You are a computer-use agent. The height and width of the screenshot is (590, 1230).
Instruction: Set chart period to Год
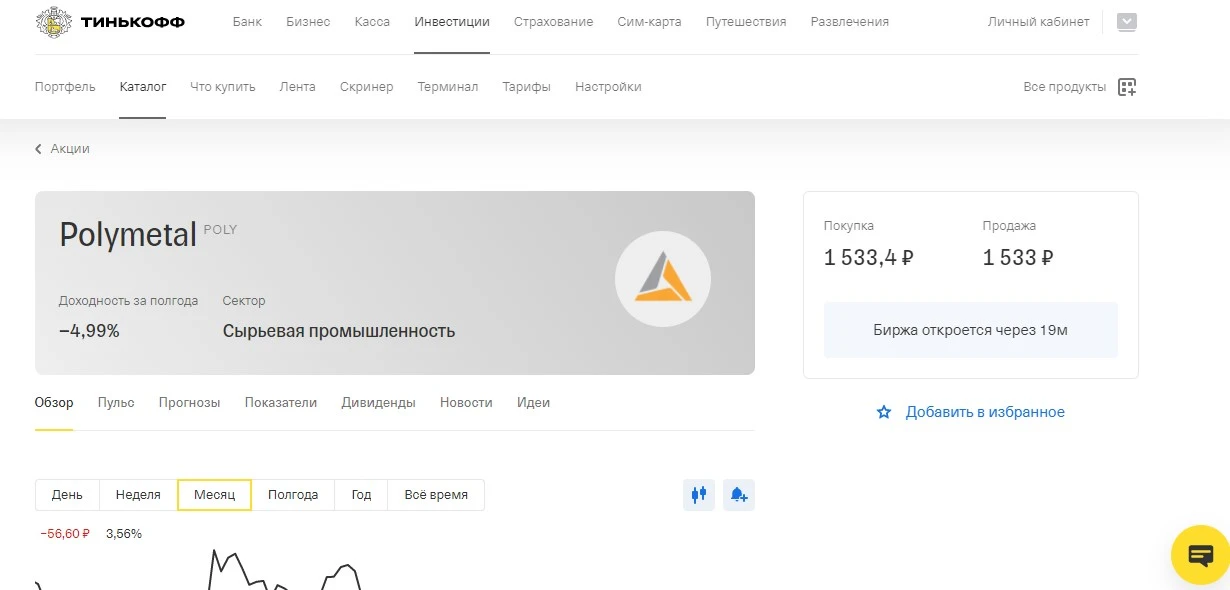point(361,495)
